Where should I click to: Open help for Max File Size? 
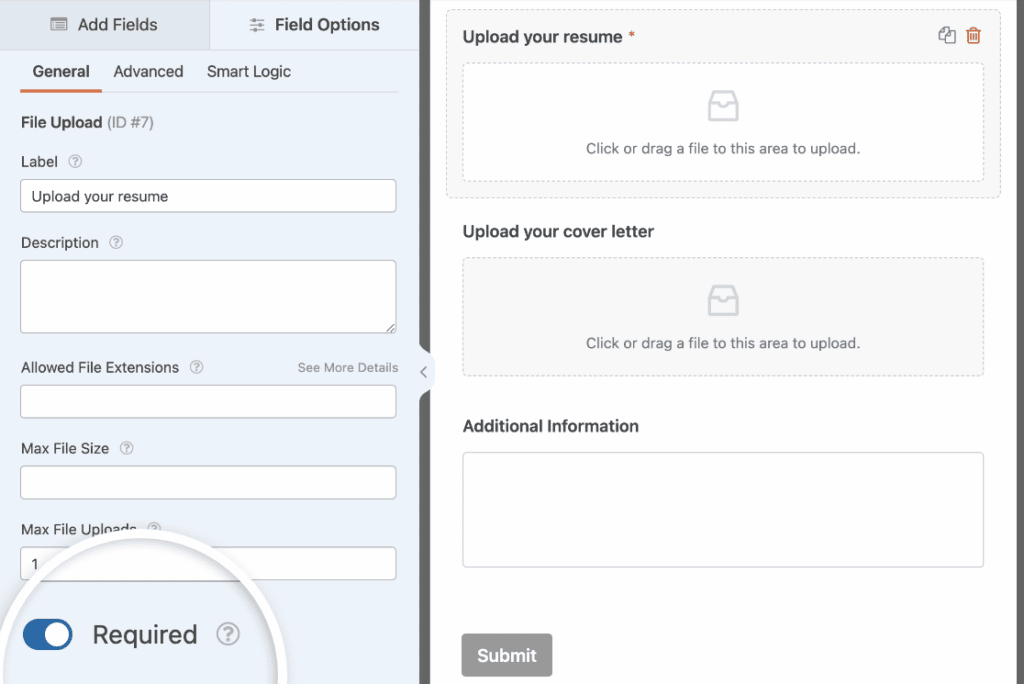(127, 449)
